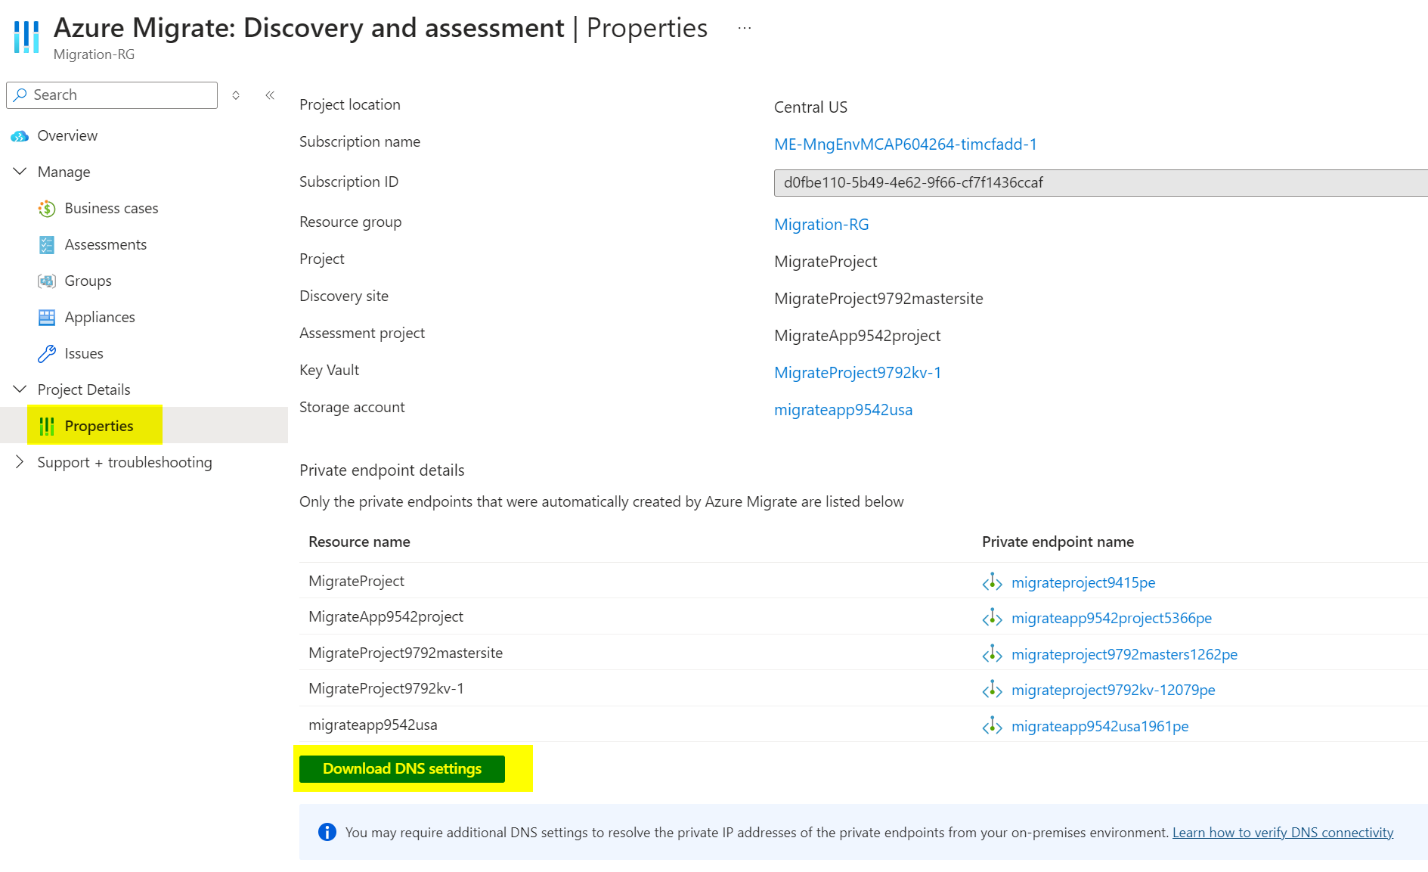Open endpoint link migrateproject9415pe

tap(1083, 583)
